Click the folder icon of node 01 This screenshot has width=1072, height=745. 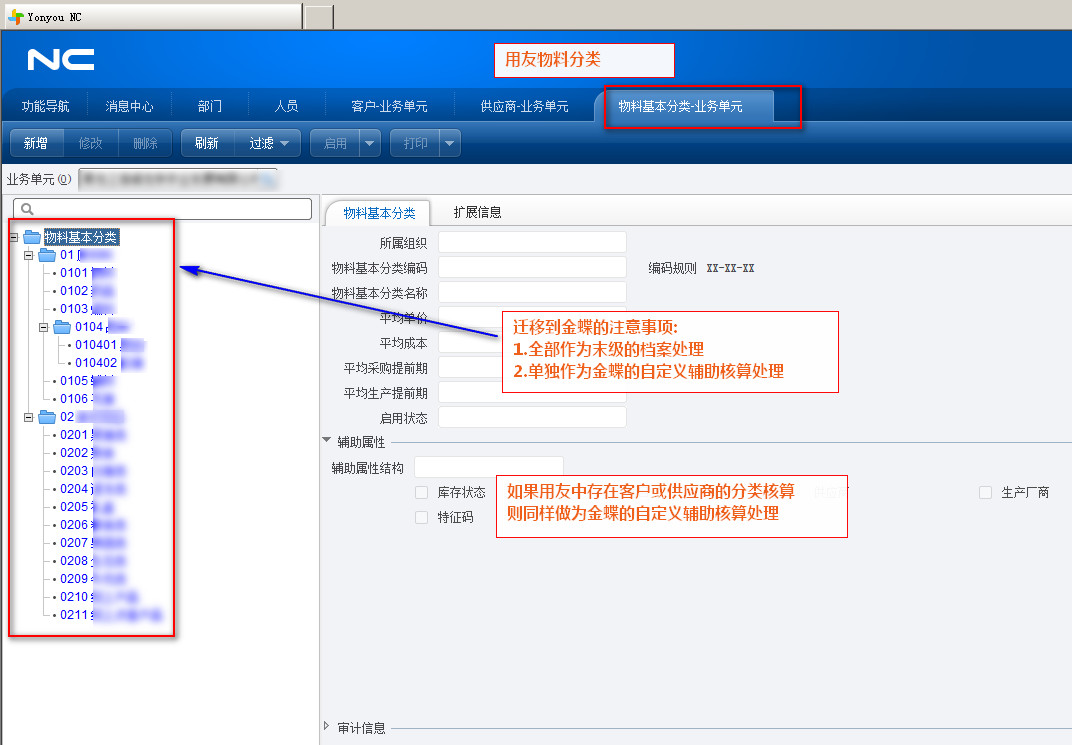pyautogui.click(x=47, y=255)
